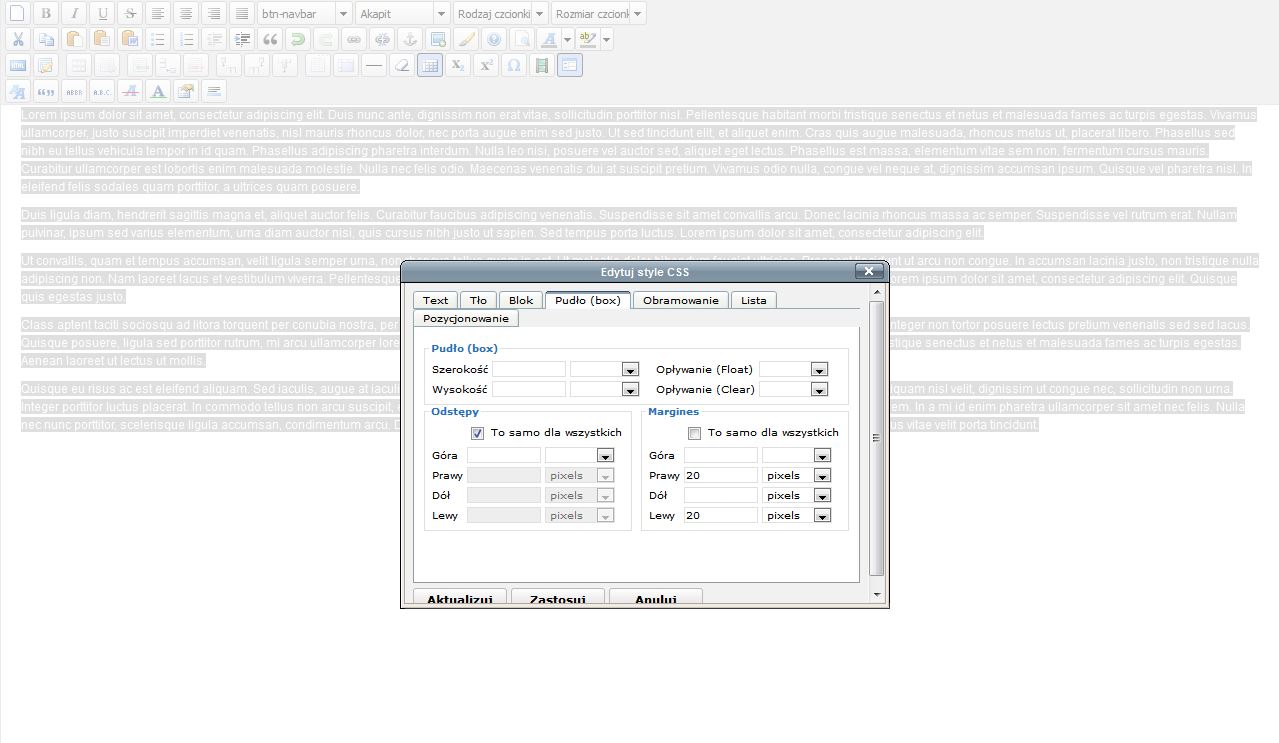The width and height of the screenshot is (1279, 743).
Task: Toggle bold formatting
Action: point(45,13)
